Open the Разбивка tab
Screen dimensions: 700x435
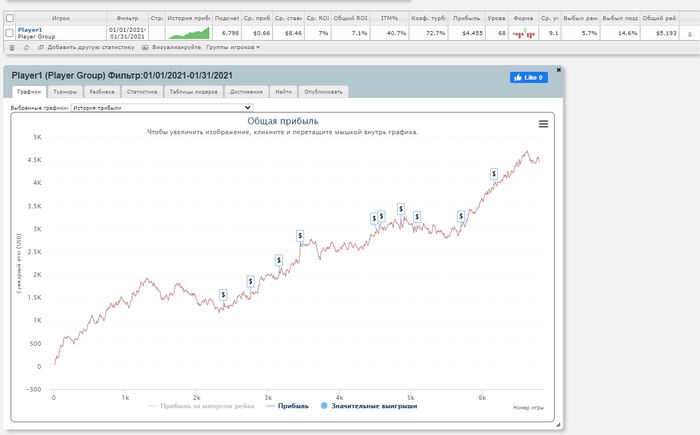click(102, 92)
